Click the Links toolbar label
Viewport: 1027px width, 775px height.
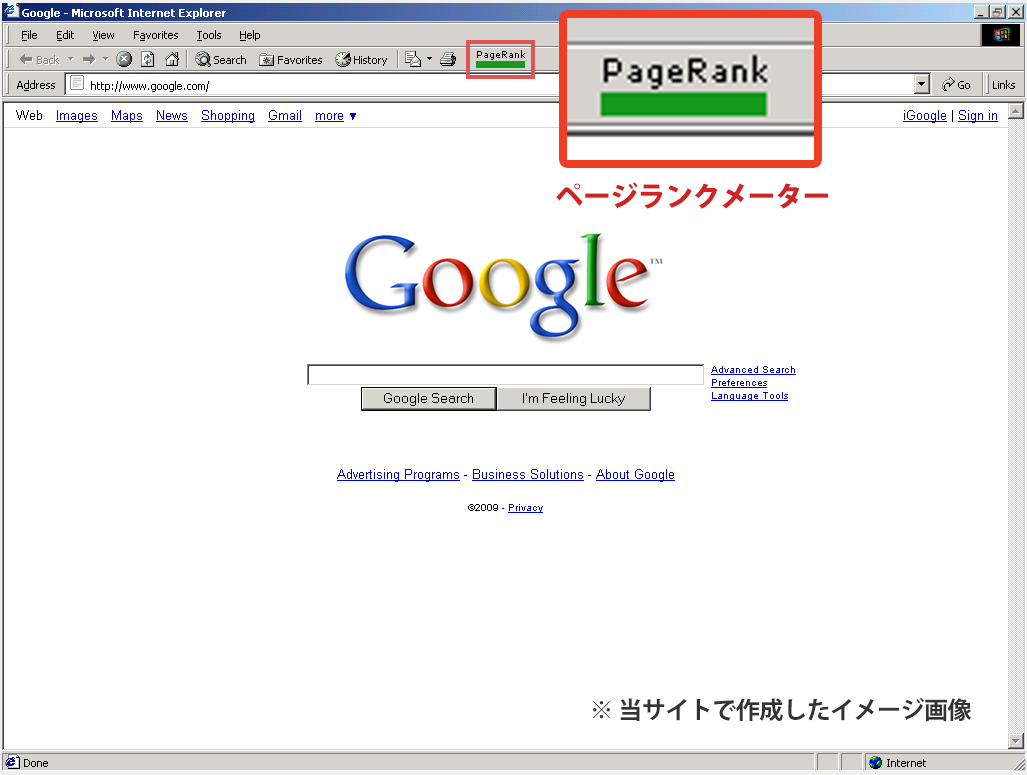(1003, 85)
